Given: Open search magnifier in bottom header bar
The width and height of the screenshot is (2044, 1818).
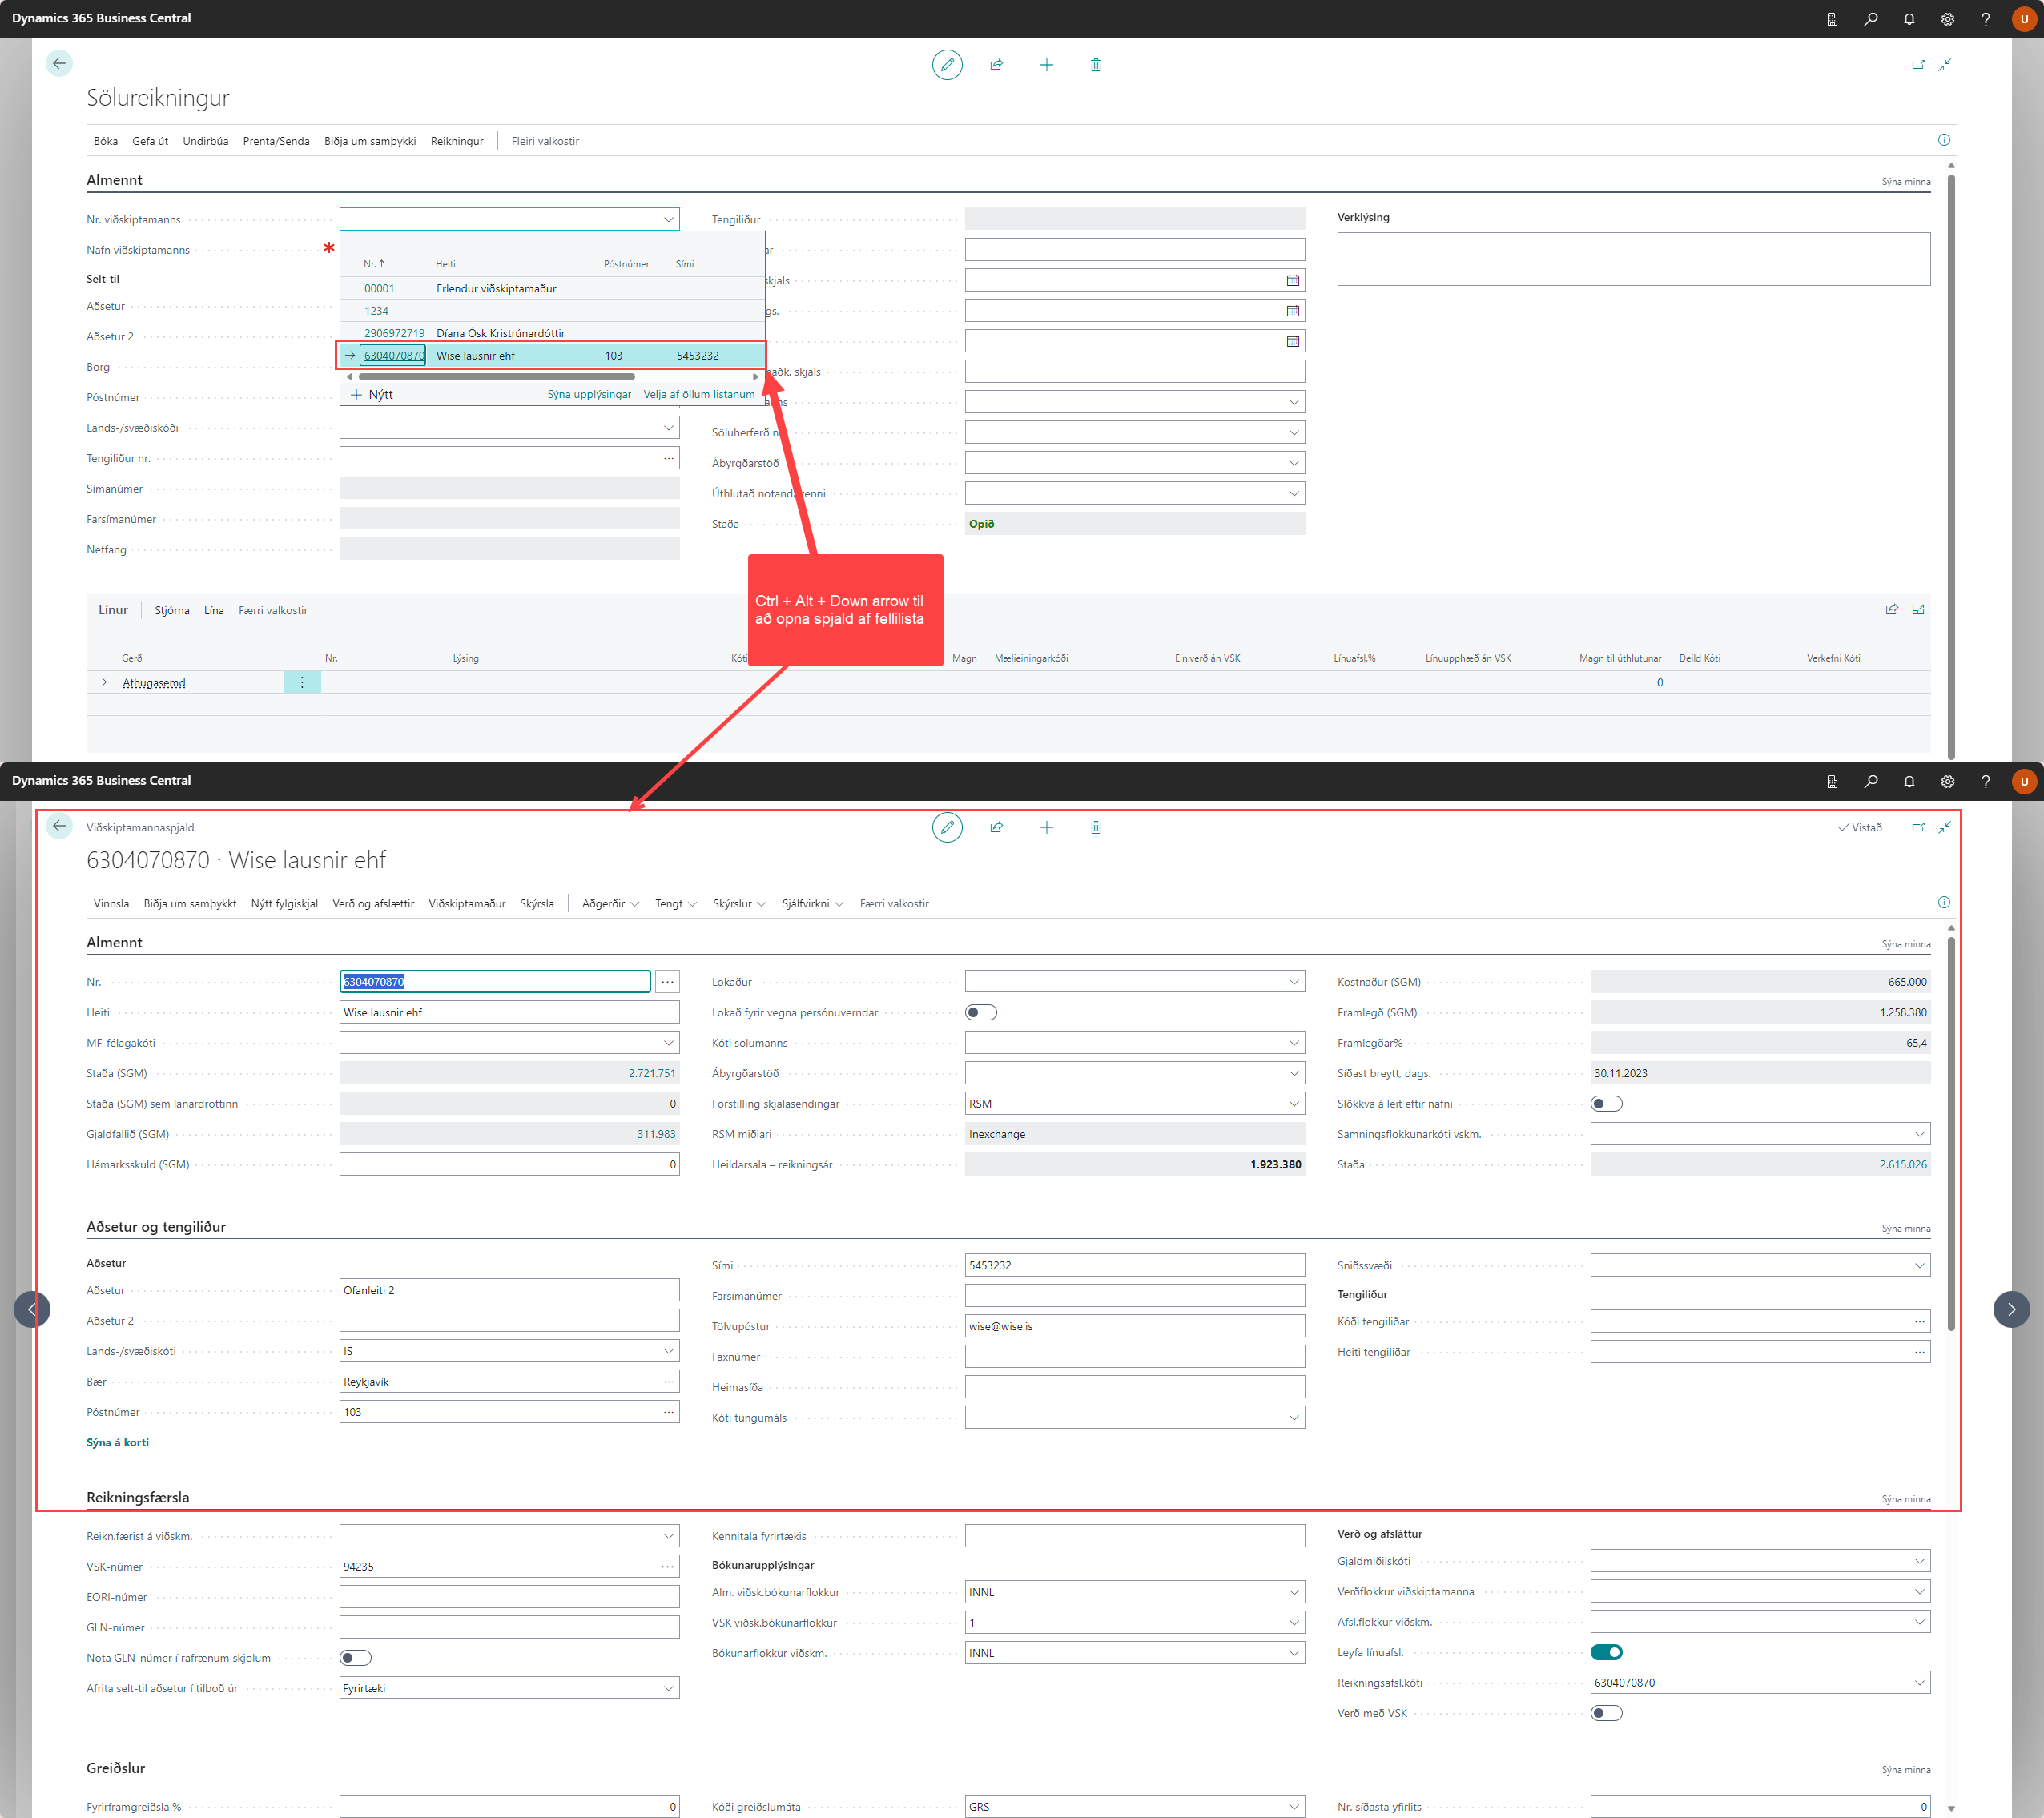Looking at the screenshot, I should 1870,781.
